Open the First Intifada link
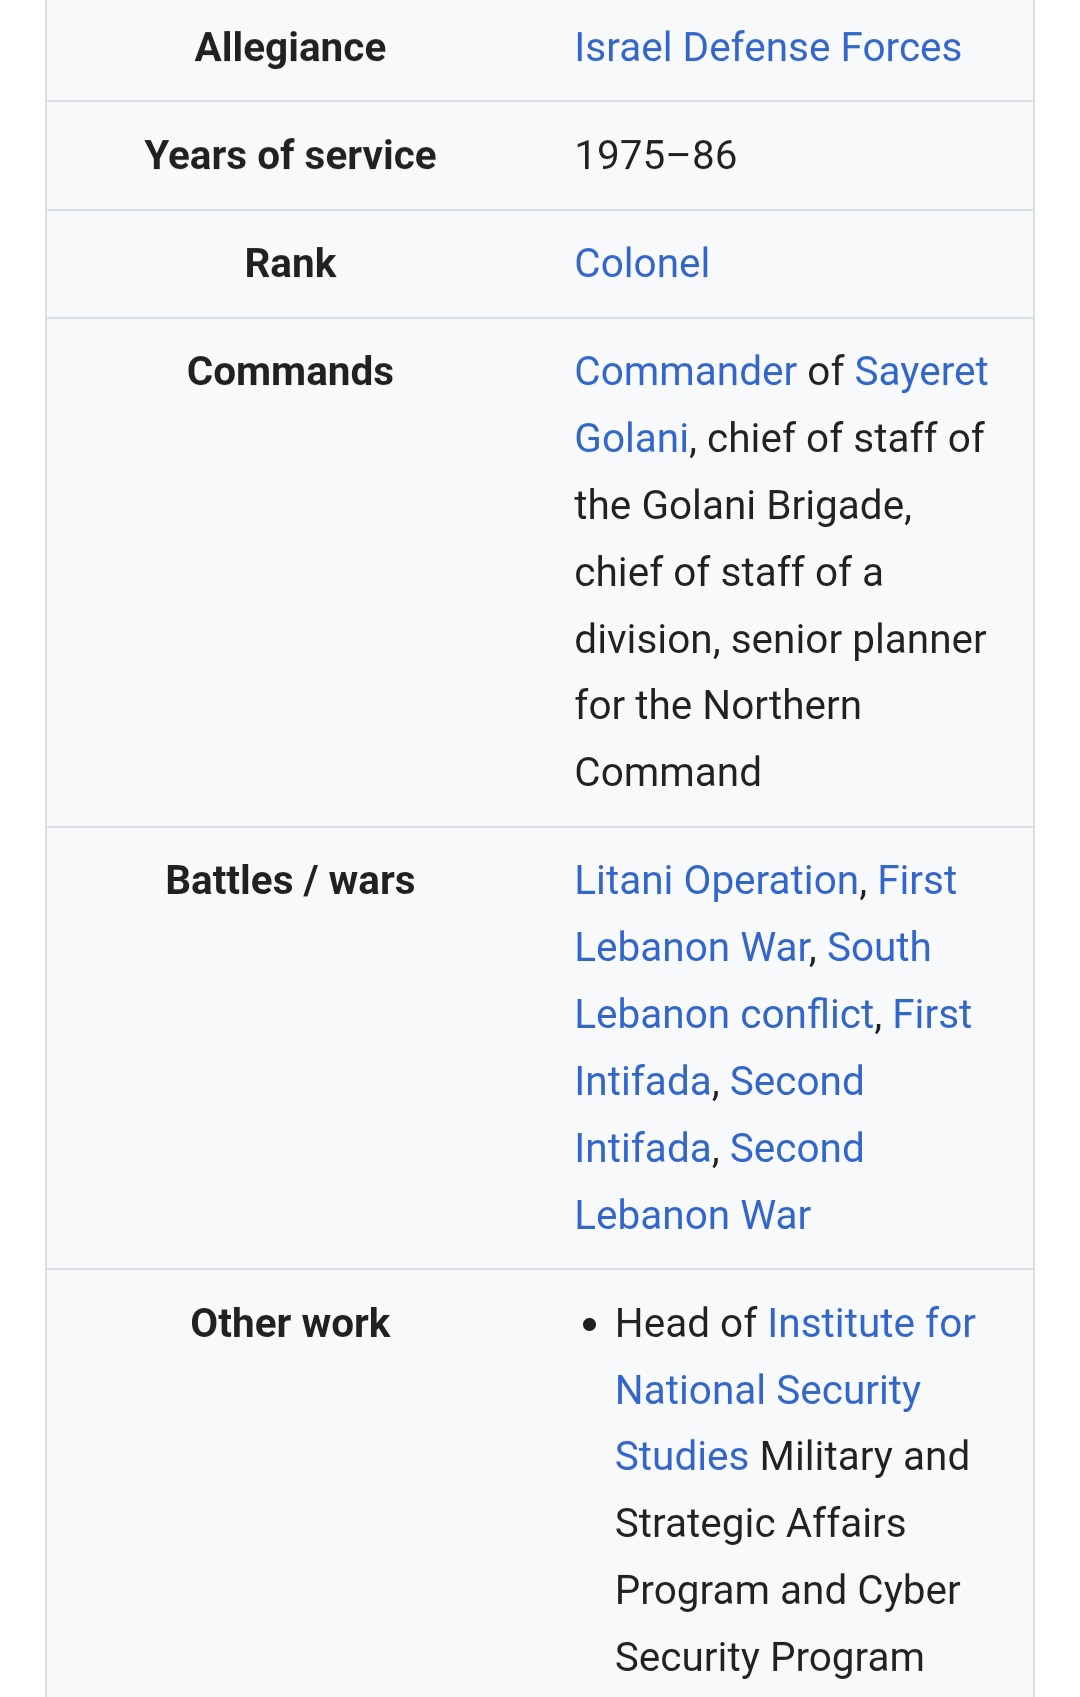1080x1697 pixels. (642, 1082)
